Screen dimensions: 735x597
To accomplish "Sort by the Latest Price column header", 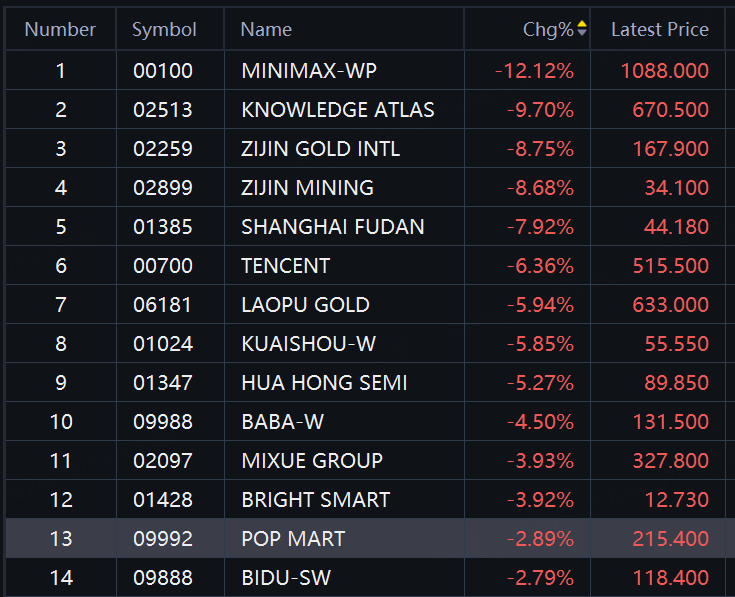I will click(659, 29).
